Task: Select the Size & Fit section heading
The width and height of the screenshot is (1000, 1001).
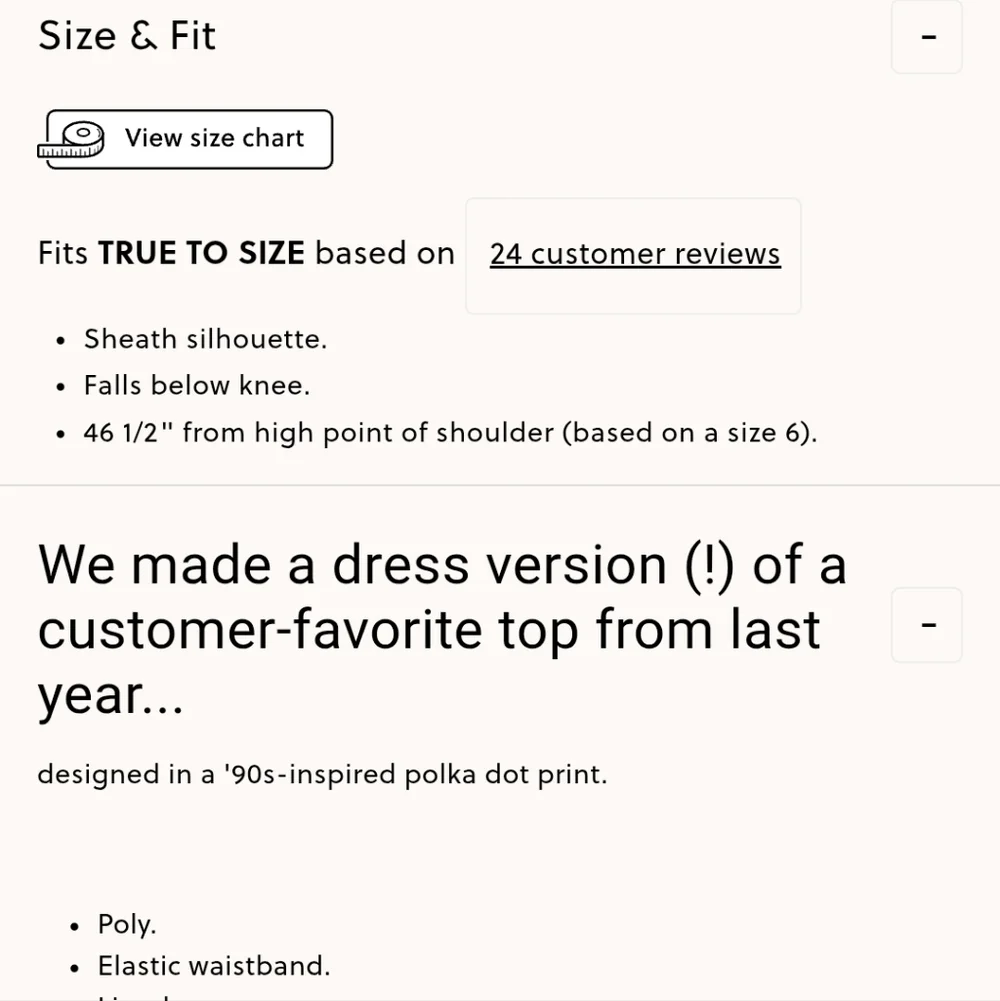Action: tap(126, 36)
